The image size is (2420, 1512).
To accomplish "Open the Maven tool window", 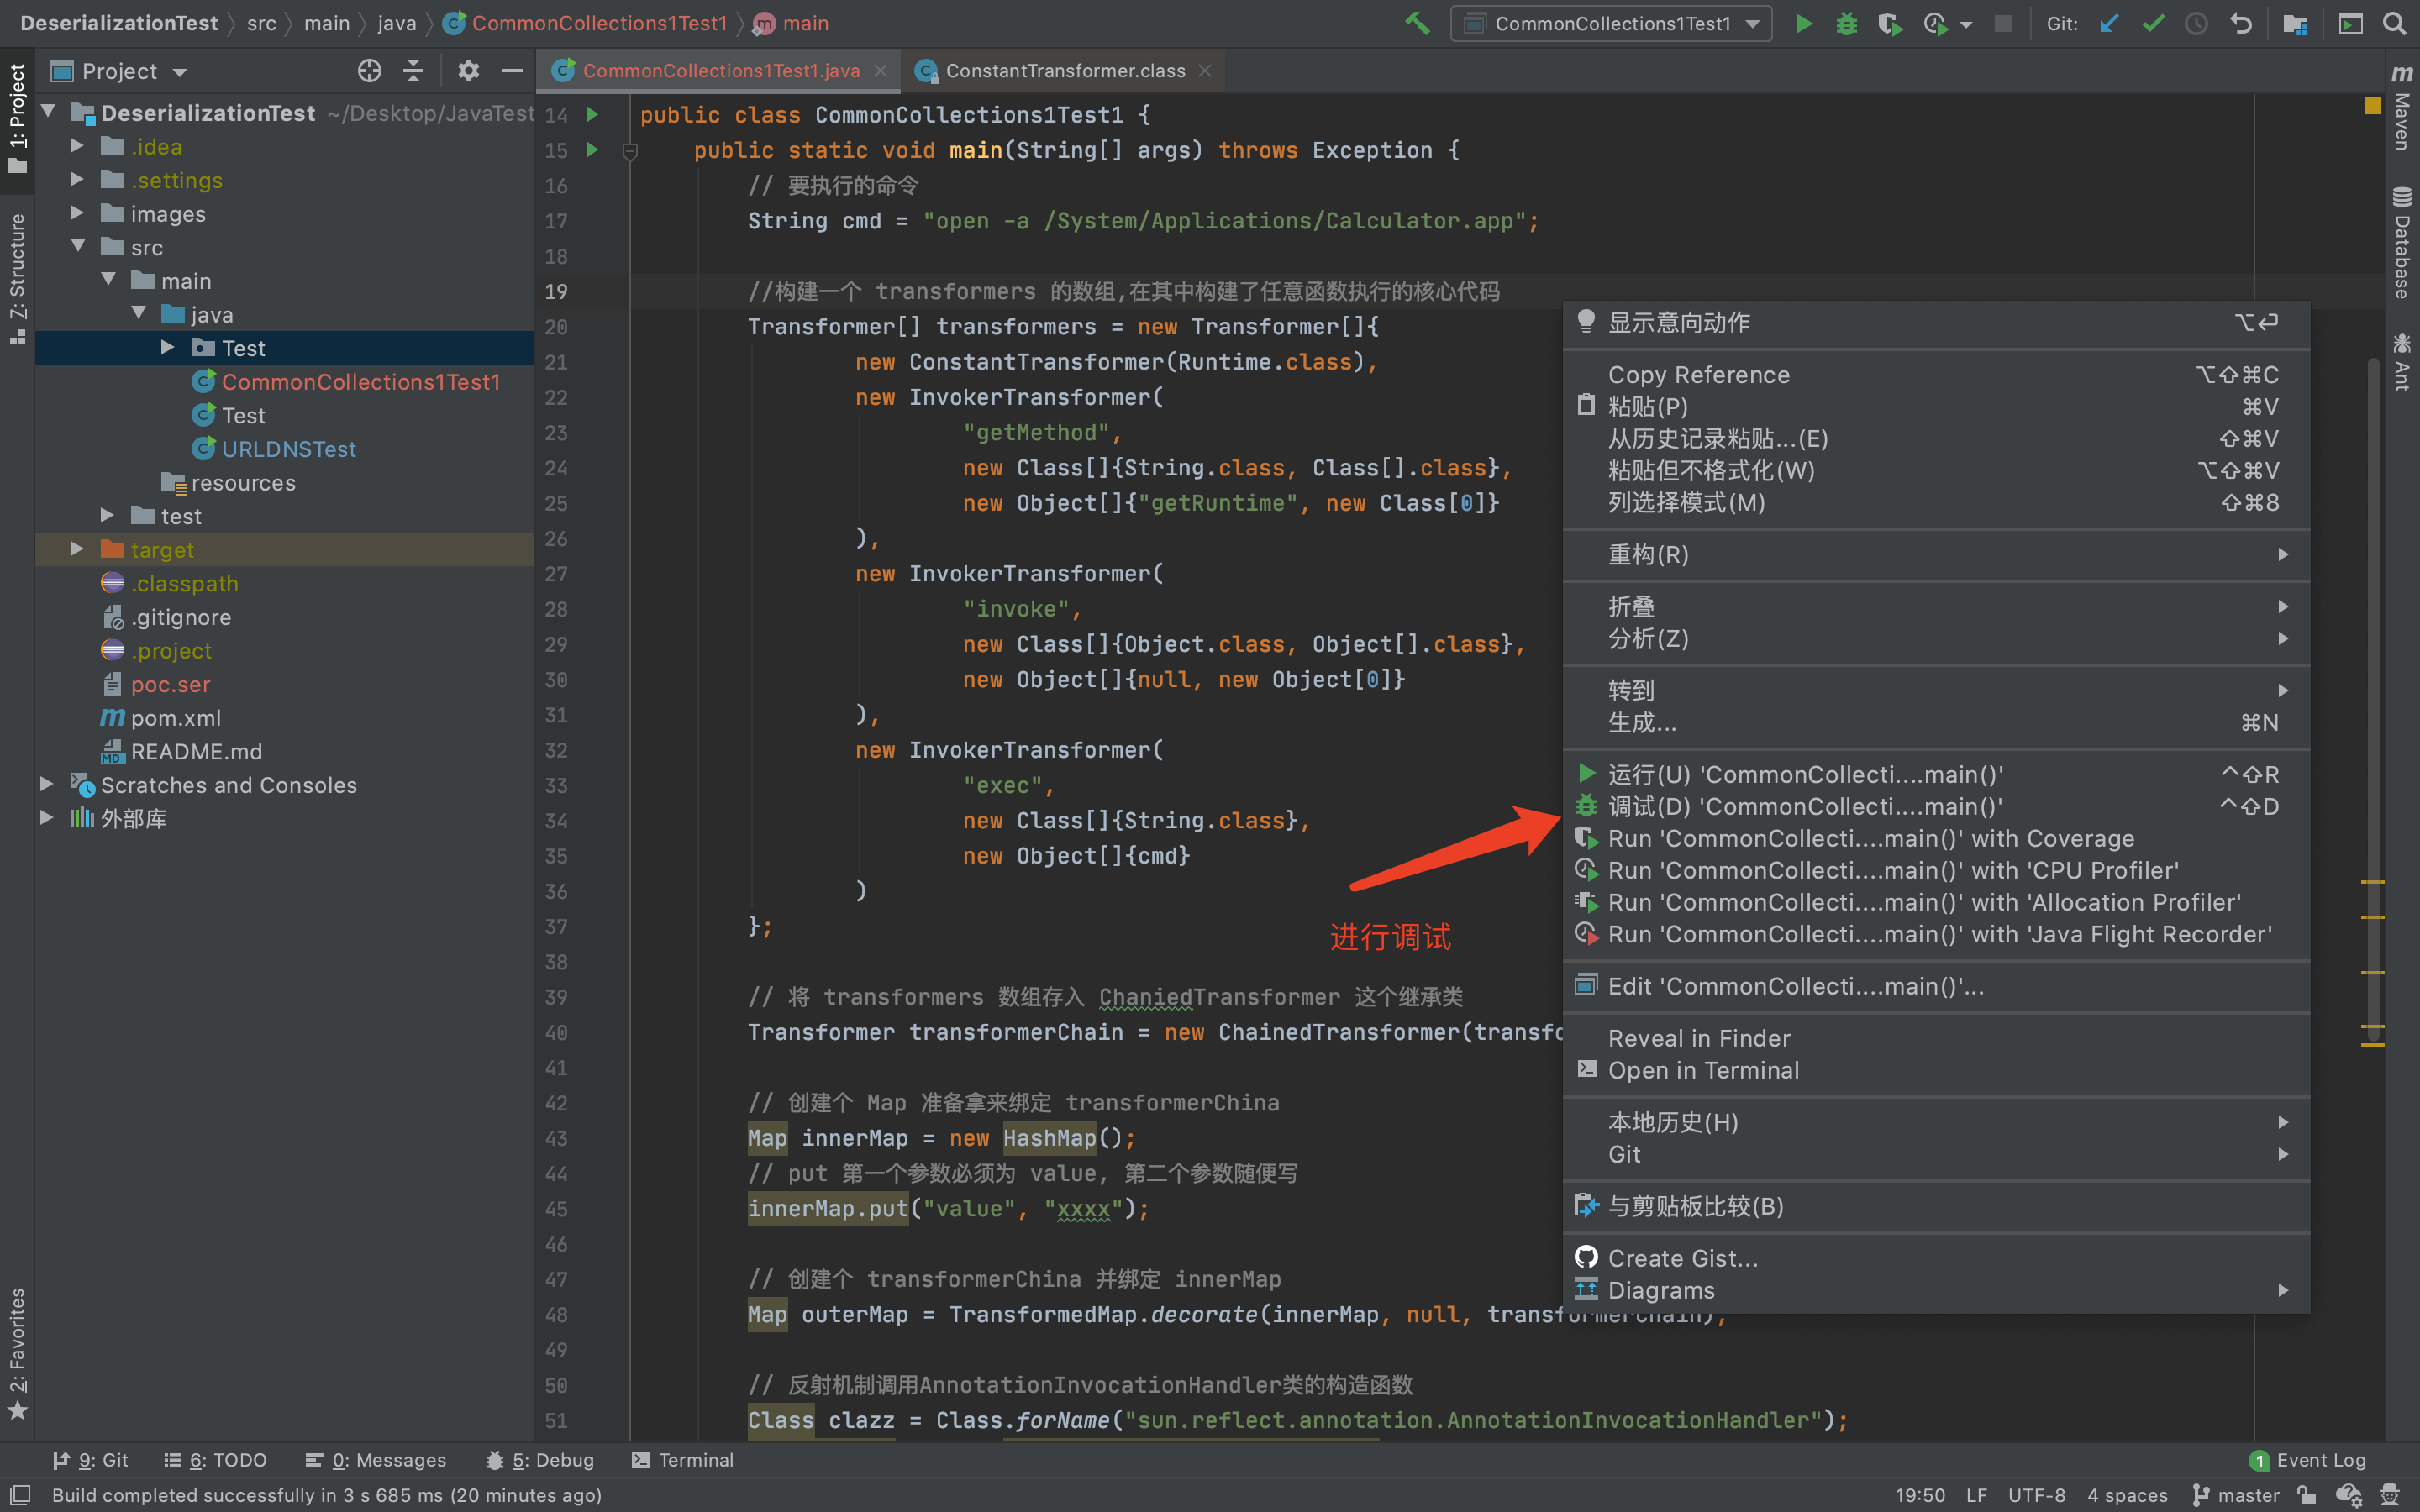I will click(2401, 108).
